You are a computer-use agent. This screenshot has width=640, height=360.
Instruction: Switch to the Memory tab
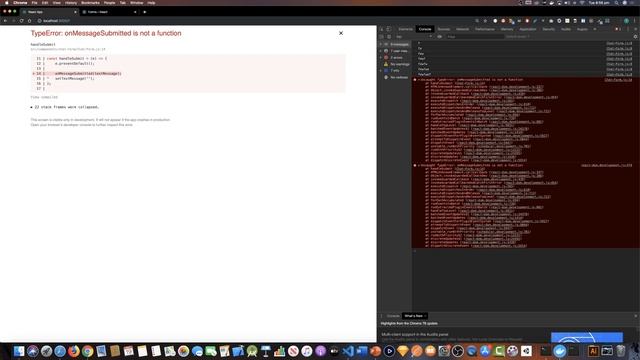(507, 29)
